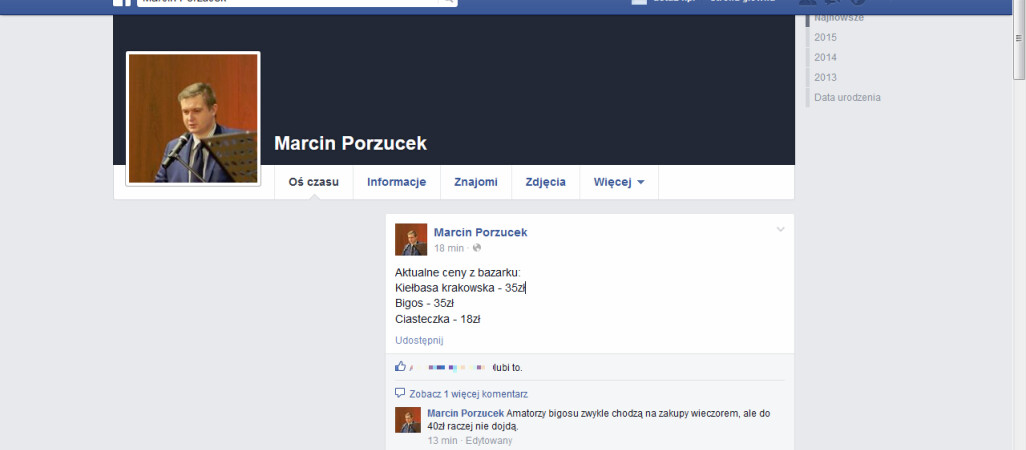The height and width of the screenshot is (450, 1026).
Task: Click the Udostępnij share link
Action: point(419,340)
